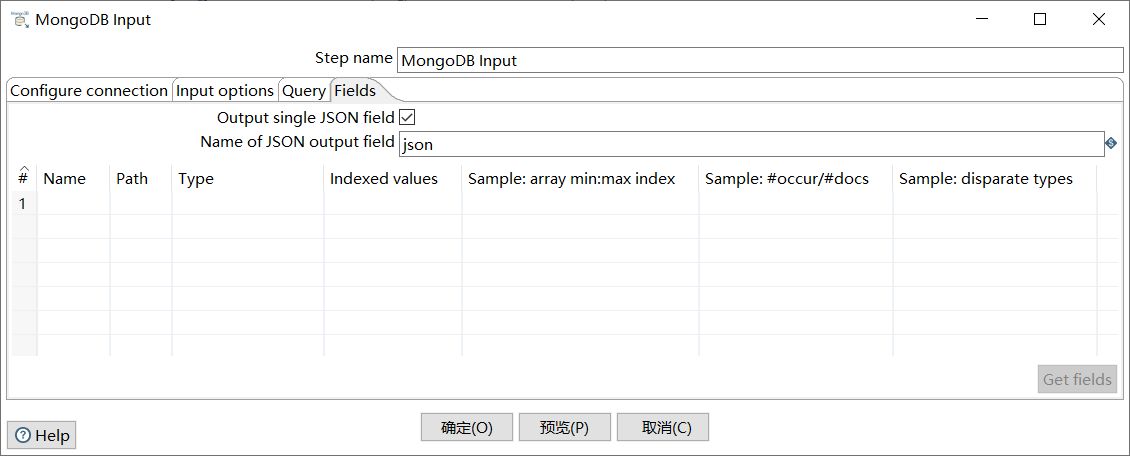
Task: Click Sample: #occur/#docs column header
Action: [796, 179]
